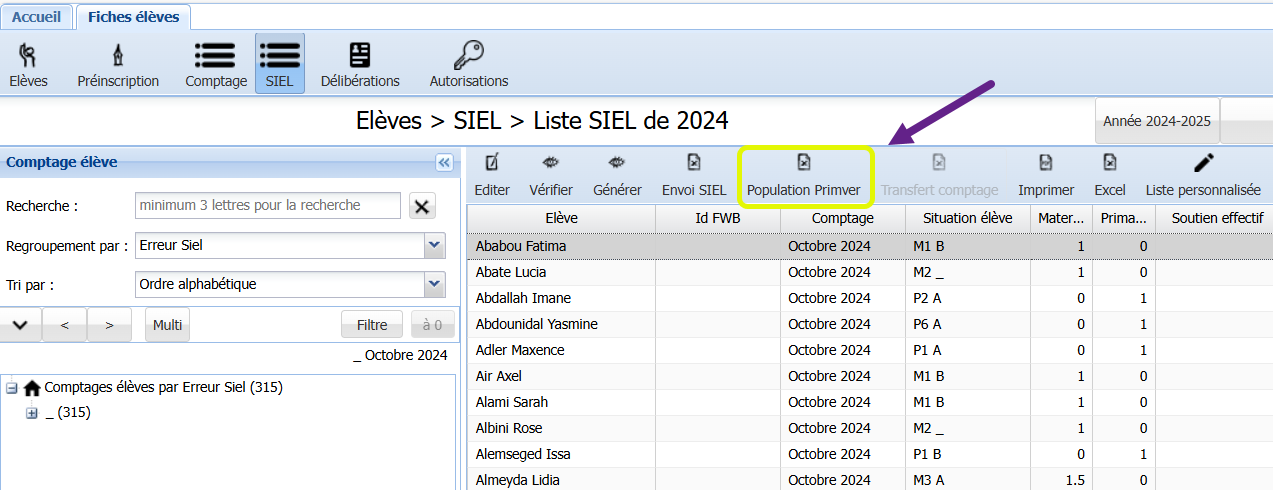Open Liste personnalisée pencil icon
This screenshot has height=490, width=1273.
pos(1203,162)
